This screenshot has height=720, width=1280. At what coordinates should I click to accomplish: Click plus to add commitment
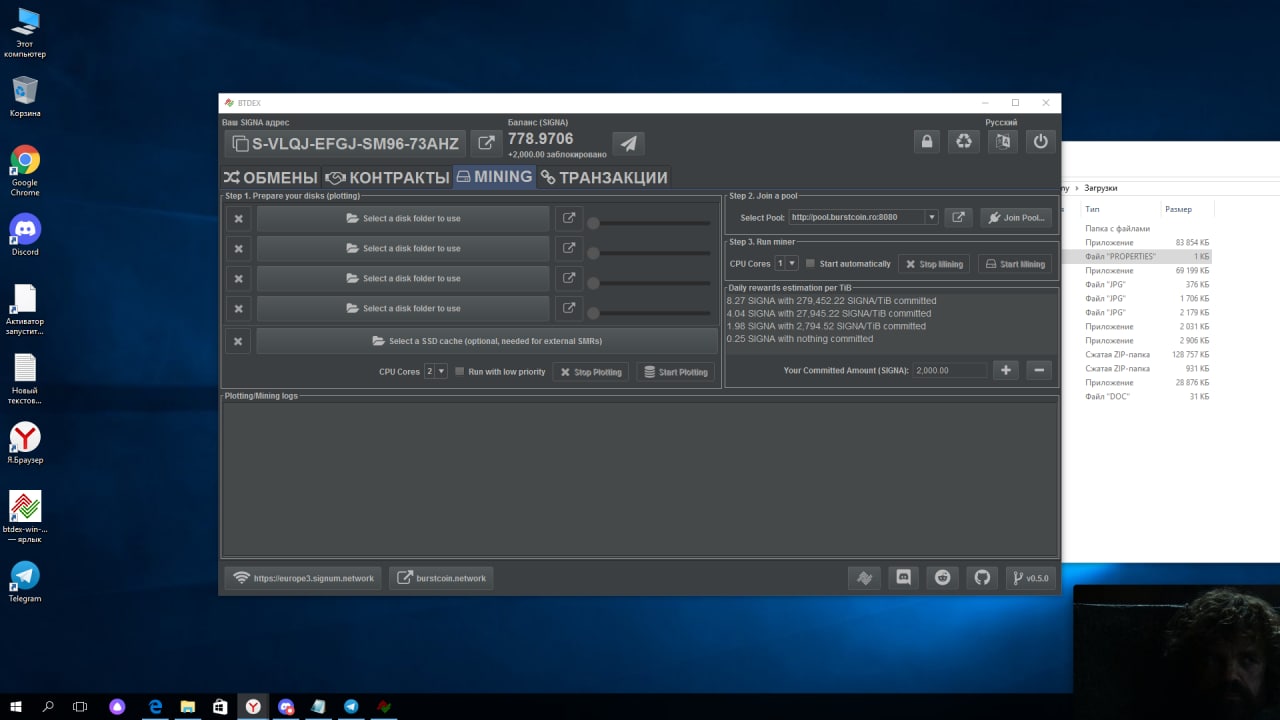(1006, 370)
